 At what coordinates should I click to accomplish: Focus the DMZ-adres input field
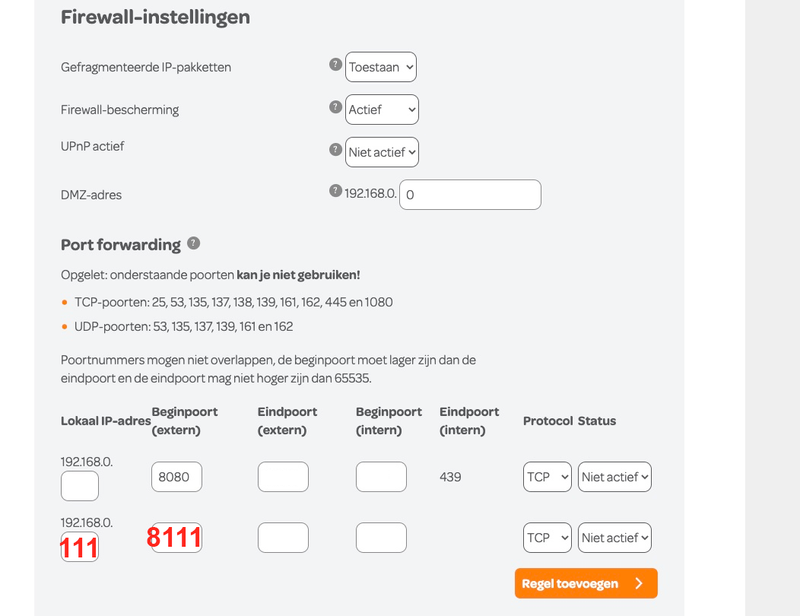[x=470, y=195]
